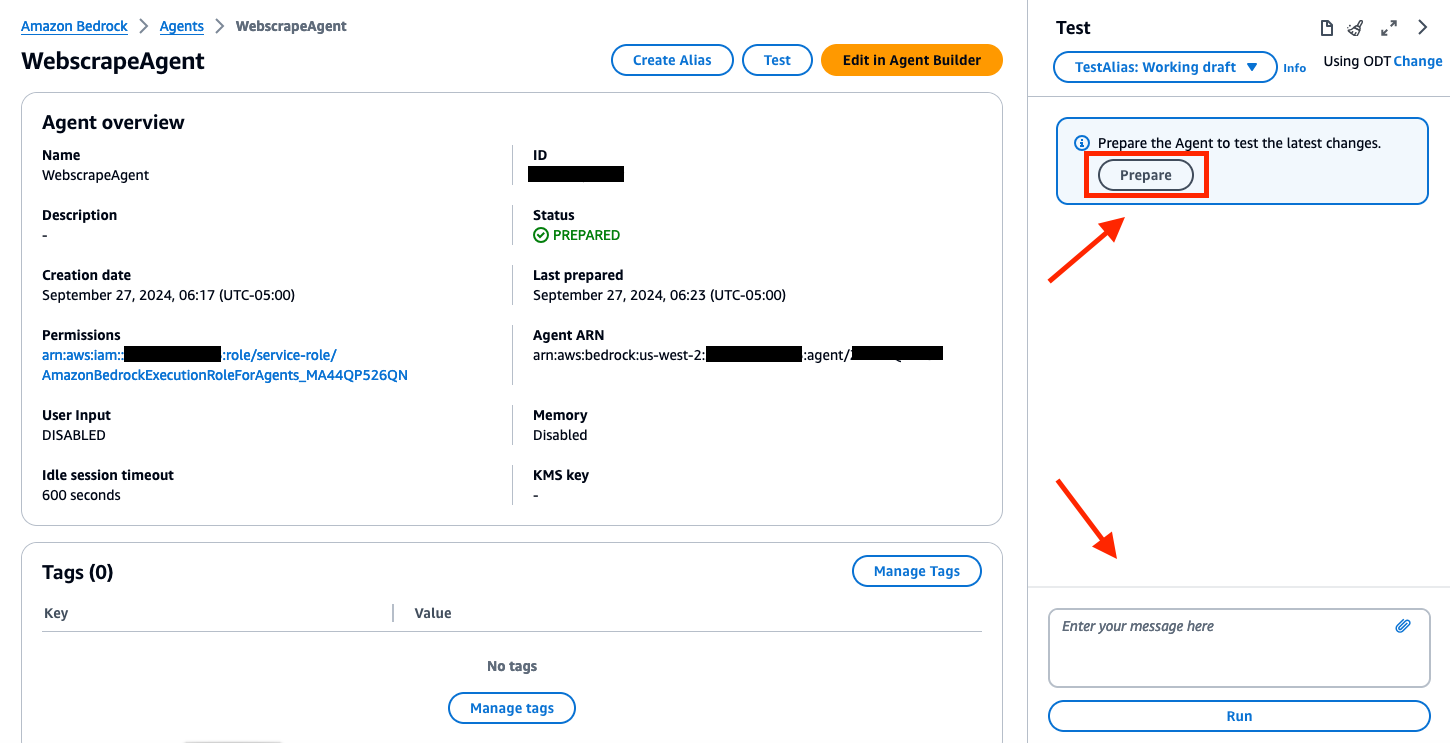Open the AmazonBedrockExecutionRoleForAgents permissions role link
The width and height of the screenshot is (1450, 743).
pyautogui.click(x=225, y=365)
